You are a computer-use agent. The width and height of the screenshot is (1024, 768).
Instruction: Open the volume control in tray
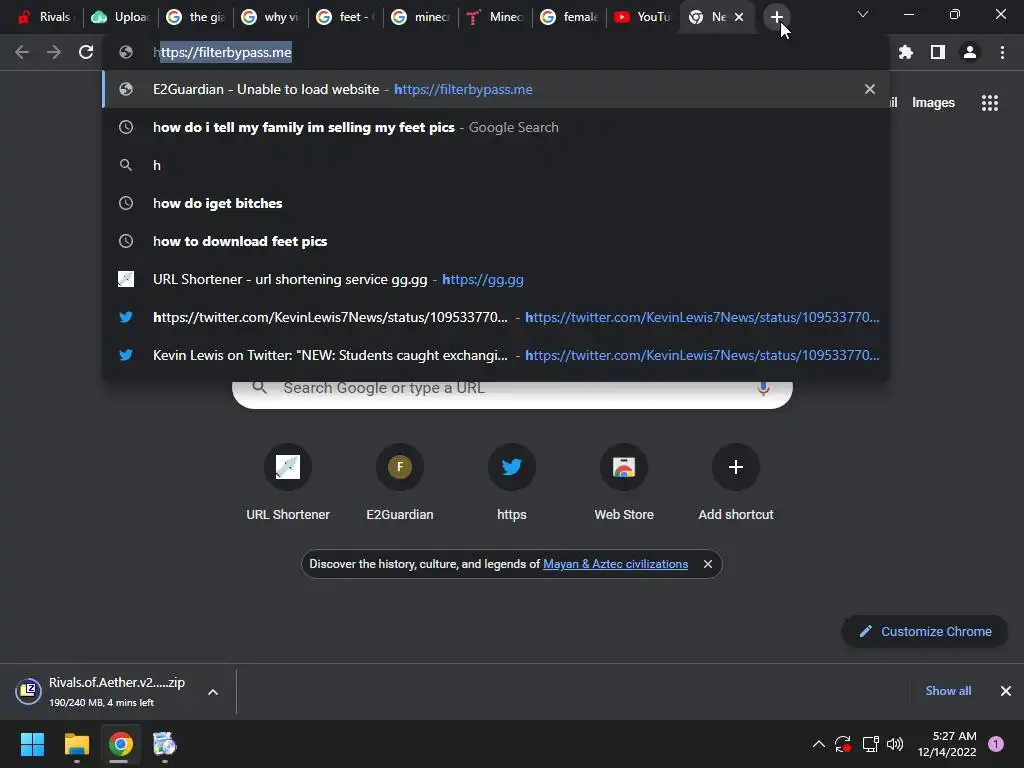click(x=895, y=744)
